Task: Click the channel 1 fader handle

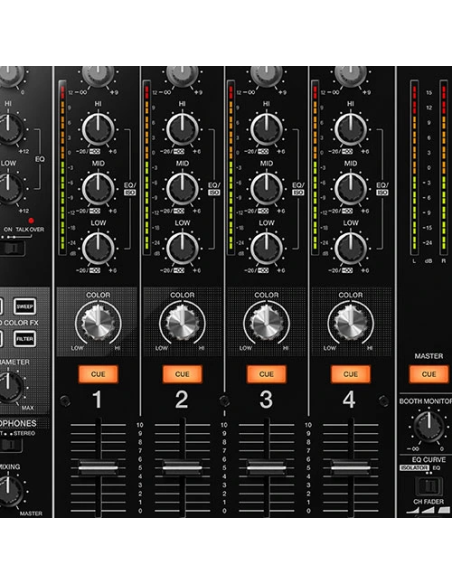Action: [98, 467]
